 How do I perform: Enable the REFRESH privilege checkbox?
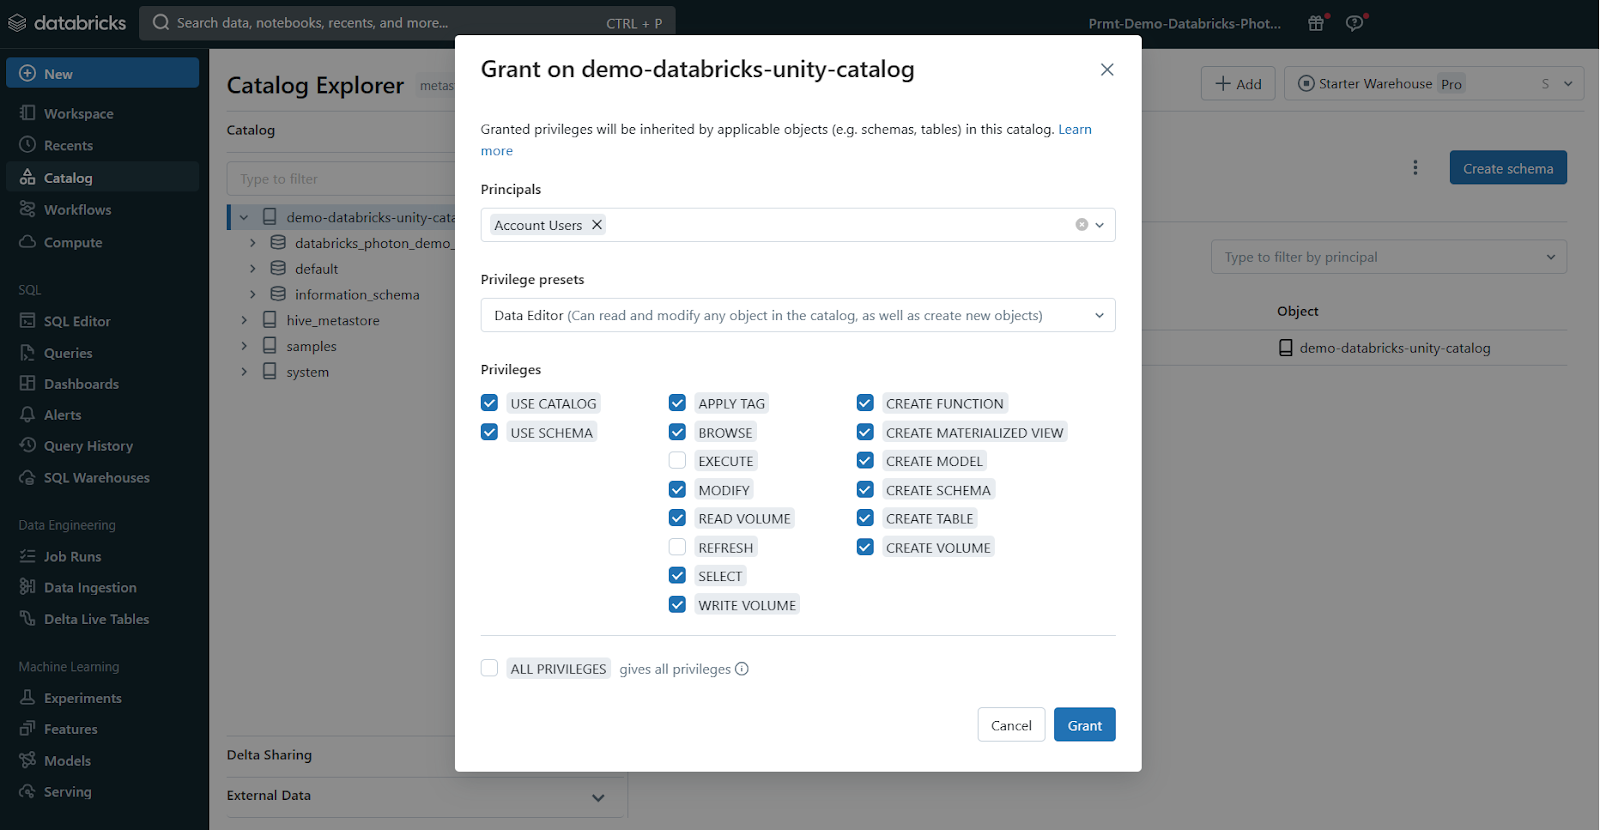[677, 547]
